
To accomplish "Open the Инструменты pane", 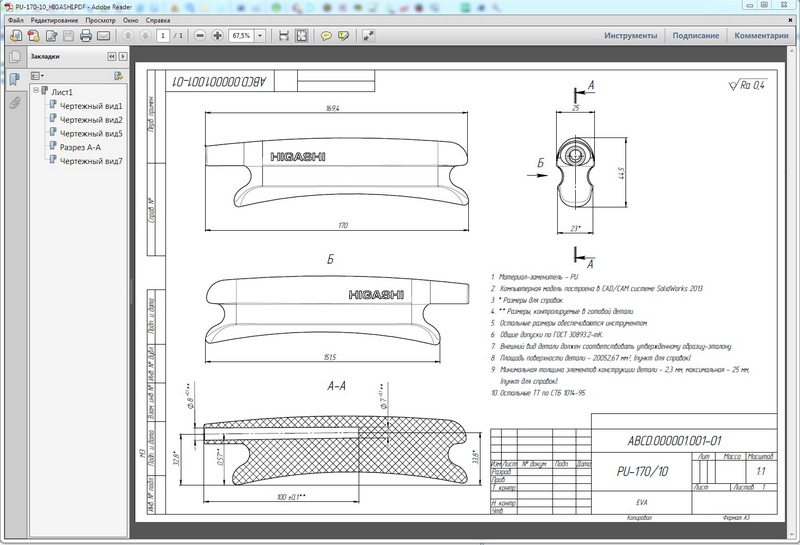I will pos(631,36).
